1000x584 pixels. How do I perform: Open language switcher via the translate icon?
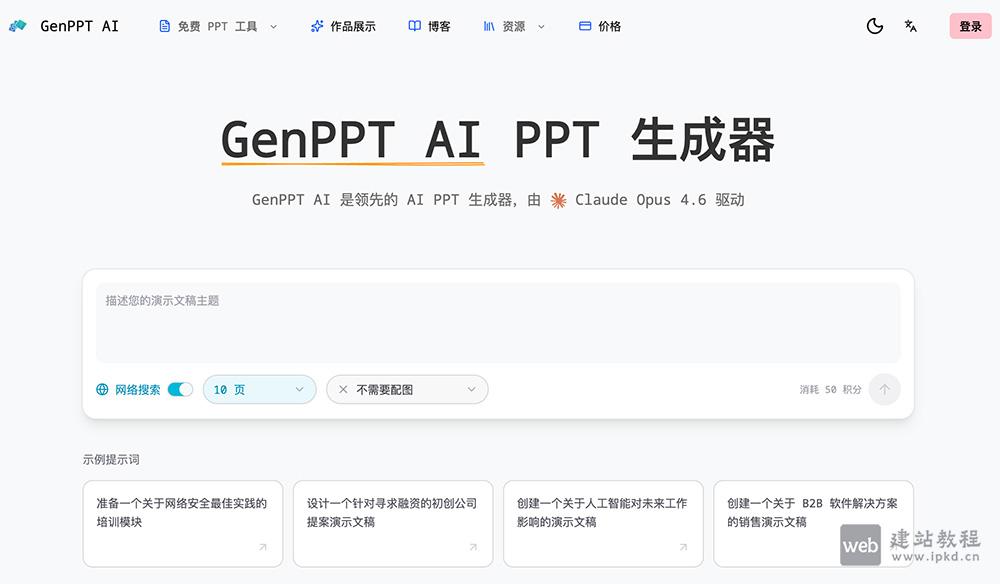[x=910, y=26]
